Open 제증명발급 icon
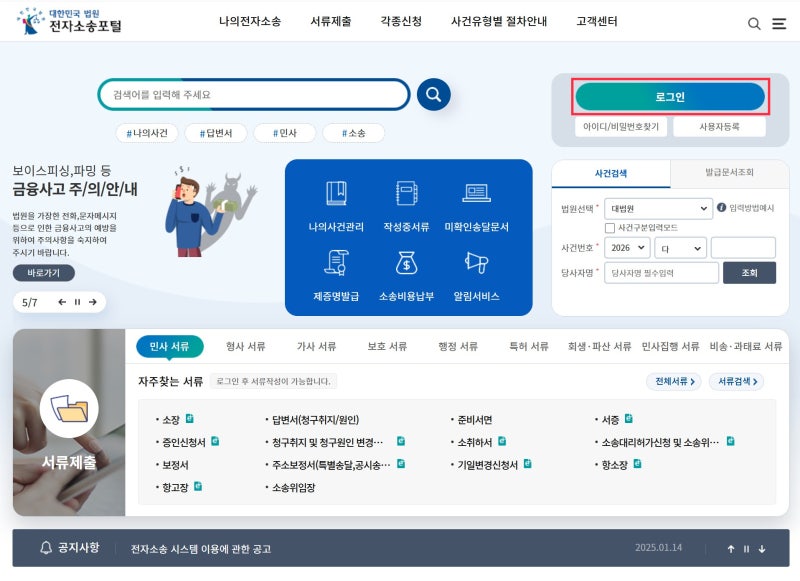The image size is (800, 581). (x=336, y=263)
